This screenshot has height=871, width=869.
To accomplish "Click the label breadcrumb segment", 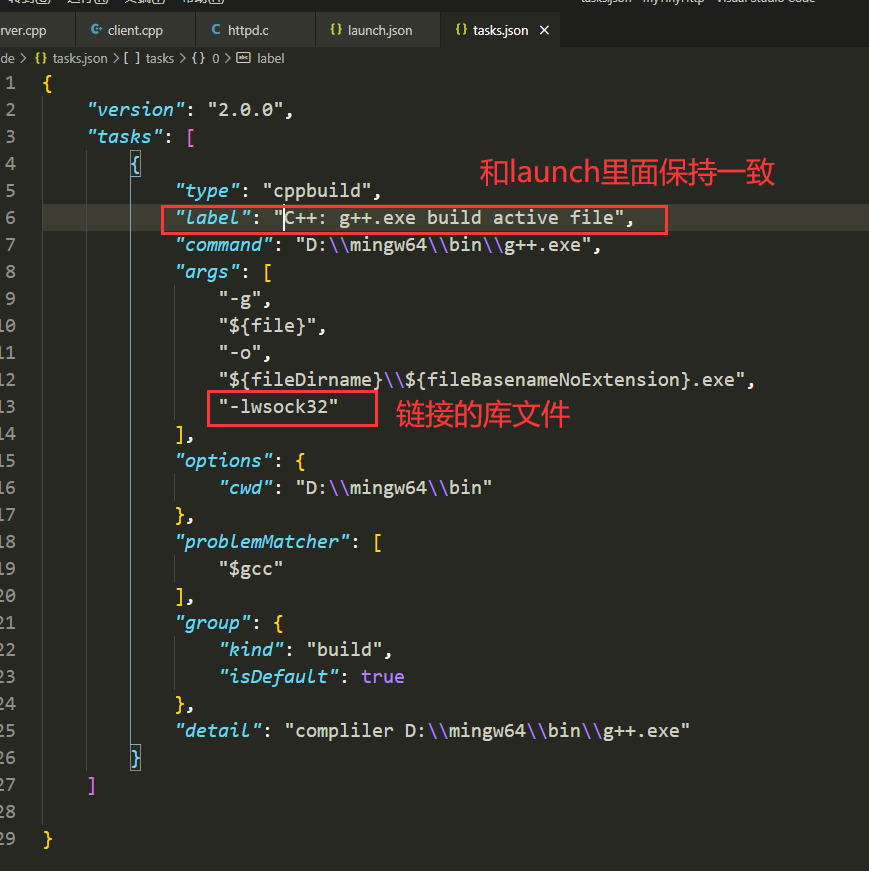I will click(271, 58).
